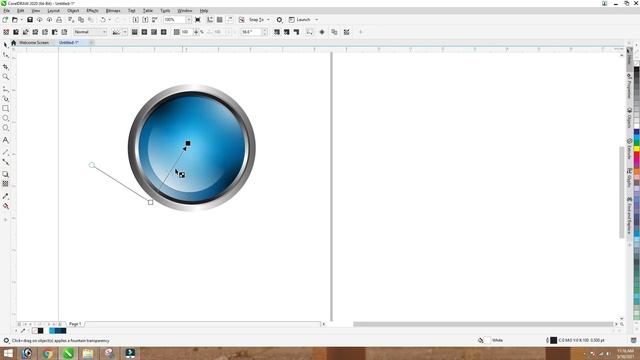
Task: Expand the Undo history dropdown arrow
Action: (x=109, y=20)
